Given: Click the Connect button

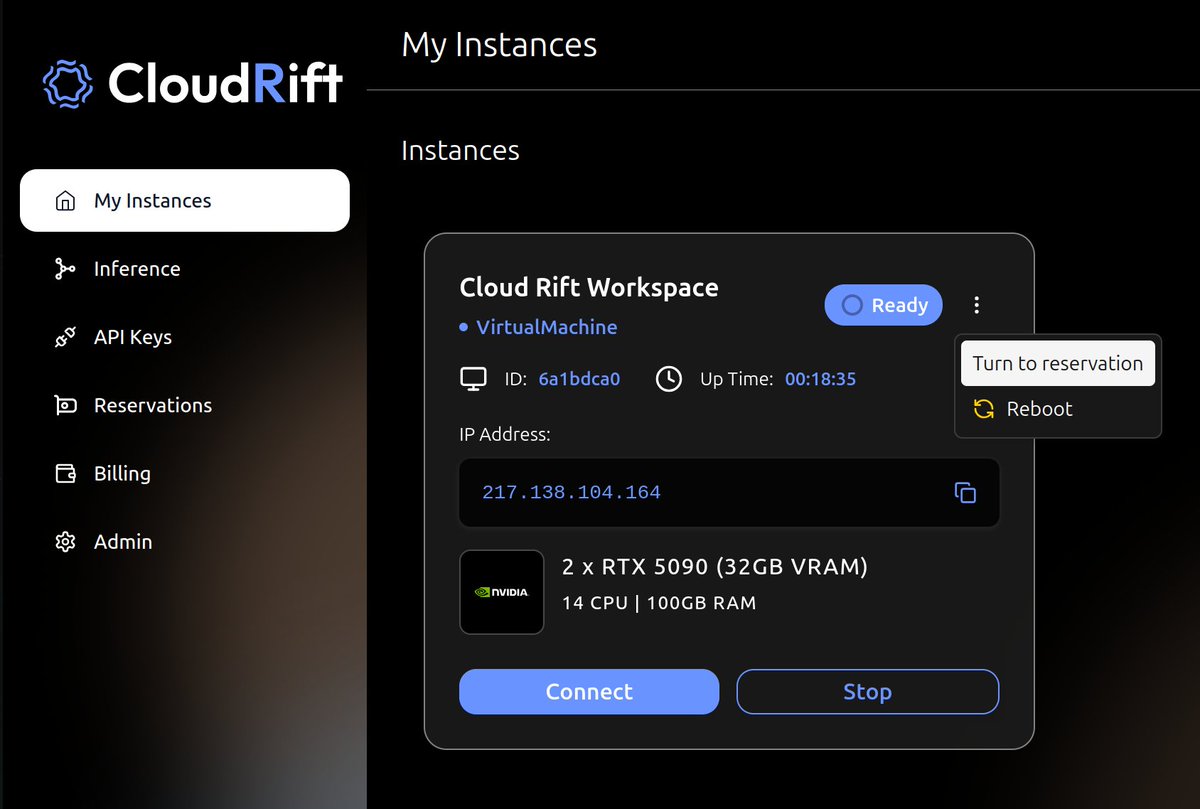Looking at the screenshot, I should (x=589, y=692).
